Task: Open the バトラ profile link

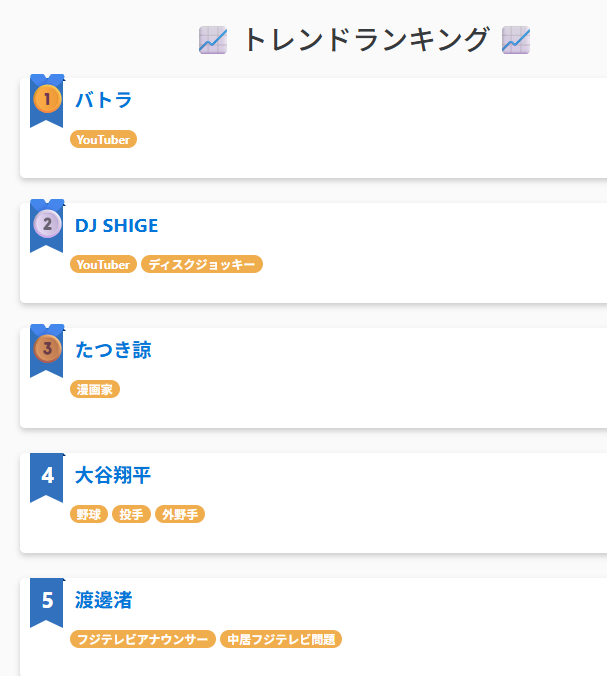Action: [x=103, y=100]
